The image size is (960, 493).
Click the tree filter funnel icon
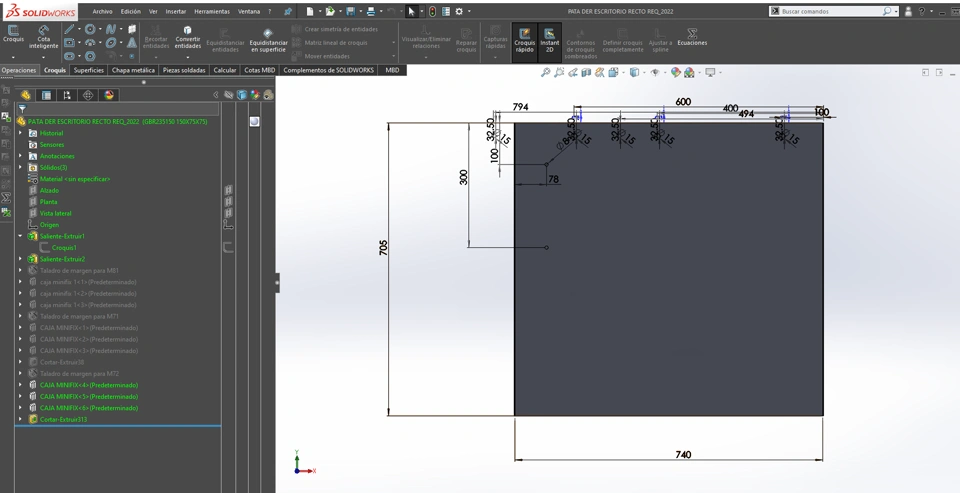pyautogui.click(x=22, y=109)
